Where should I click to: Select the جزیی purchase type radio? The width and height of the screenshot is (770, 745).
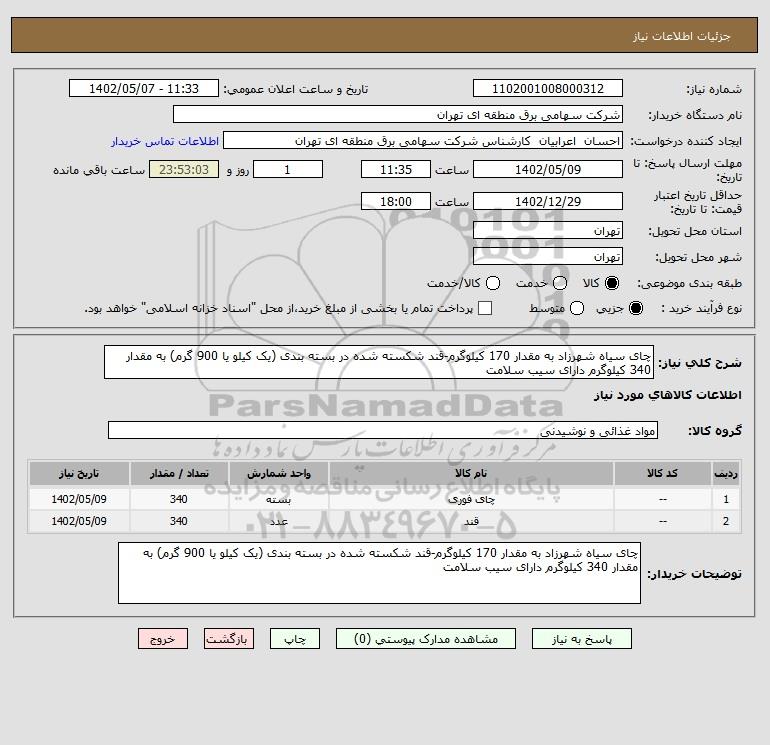pos(635,308)
